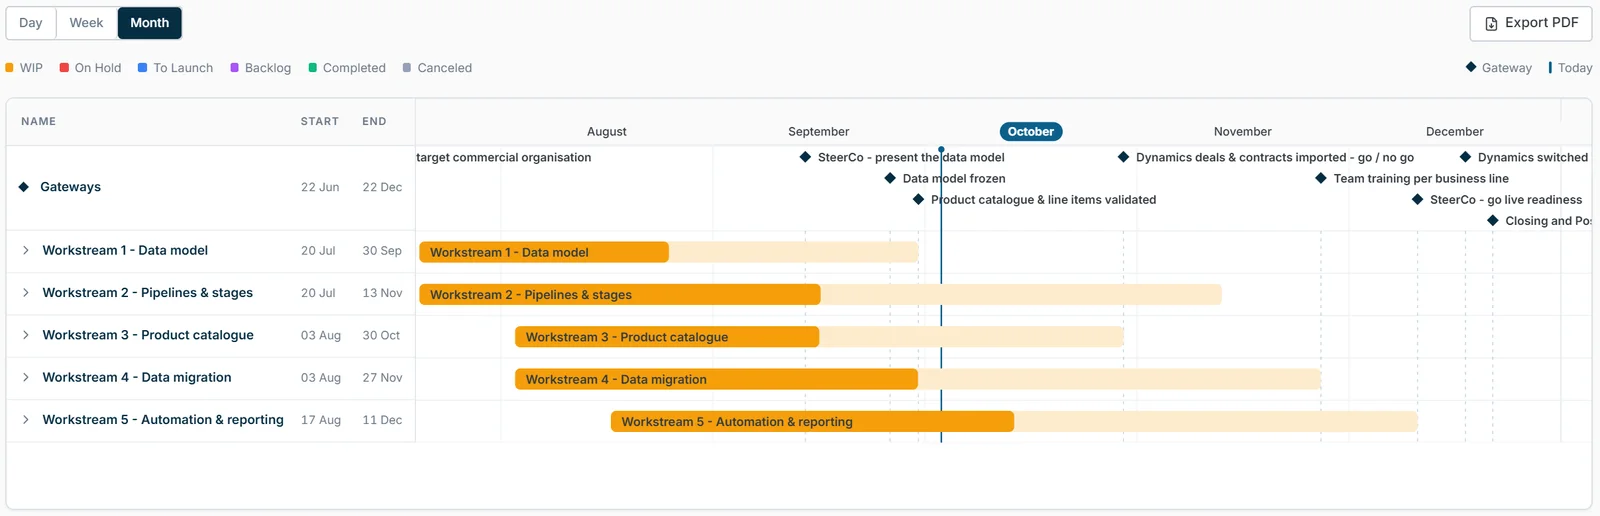Click the December month label
The width and height of the screenshot is (1600, 516).
point(1455,132)
